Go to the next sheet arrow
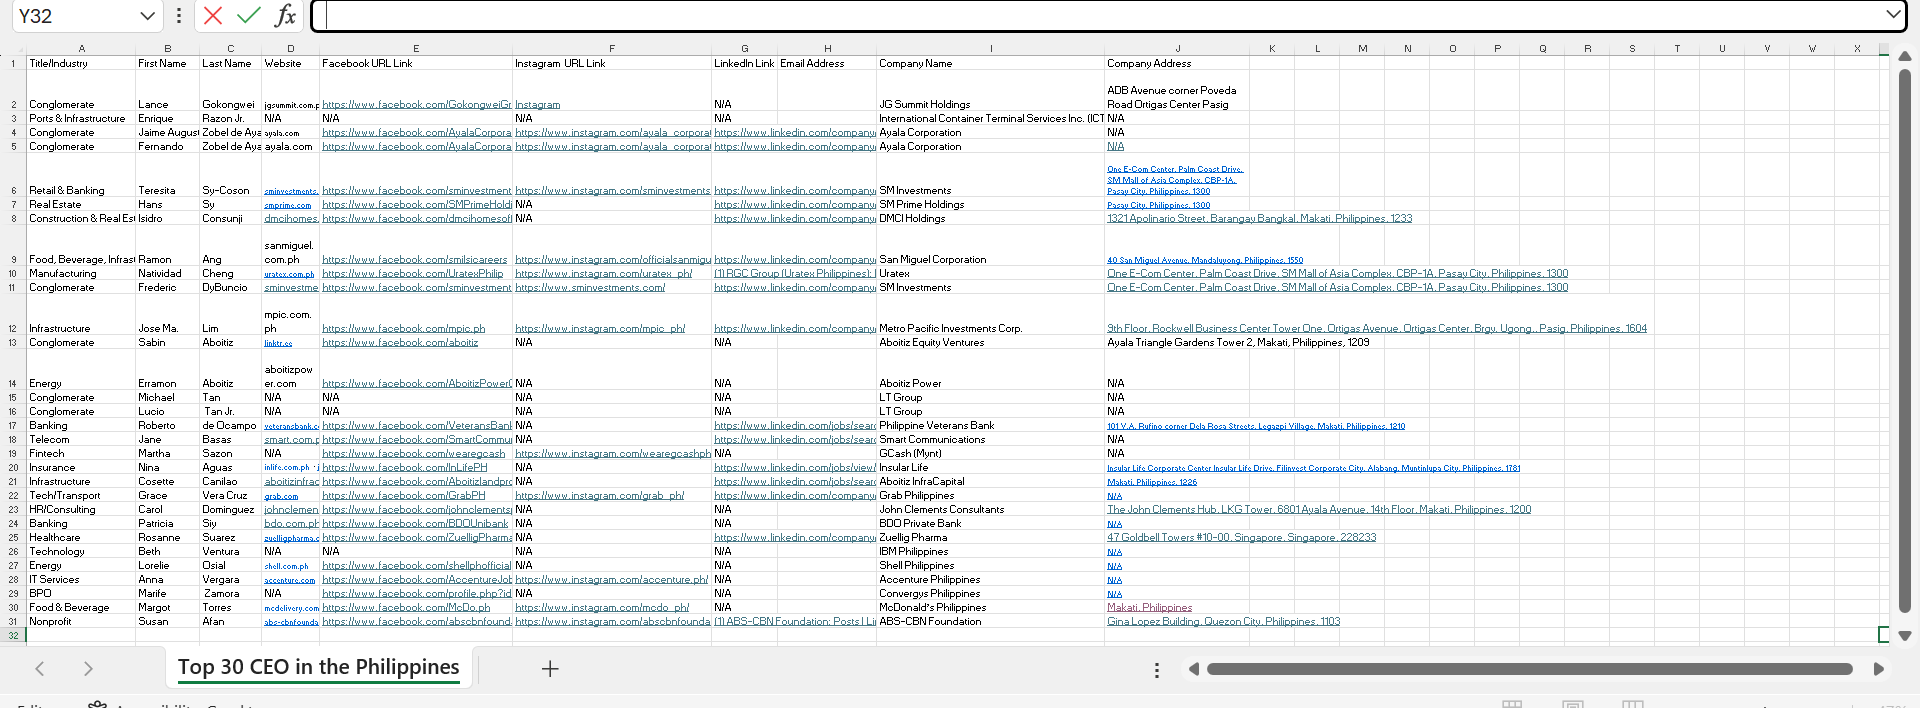 click(x=88, y=669)
